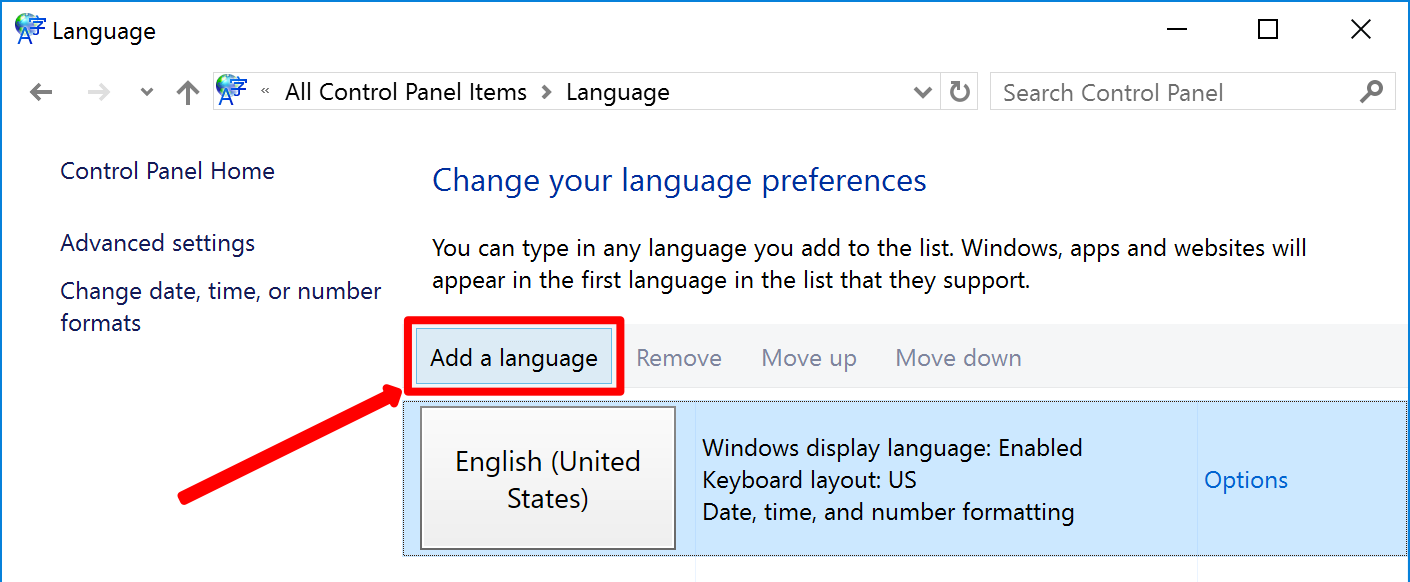Expand the address bar history dropdown
This screenshot has width=1410, height=582.
tap(923, 93)
